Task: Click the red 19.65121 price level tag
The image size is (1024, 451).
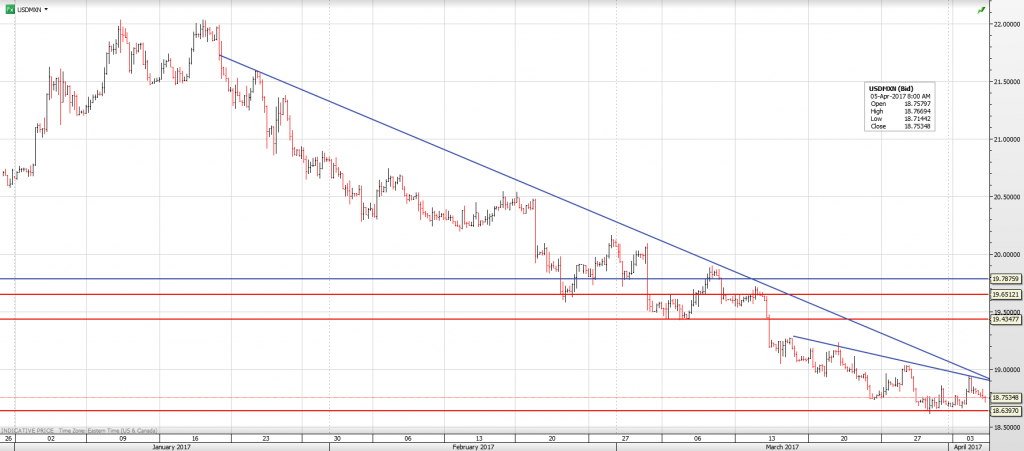Action: (1005, 295)
